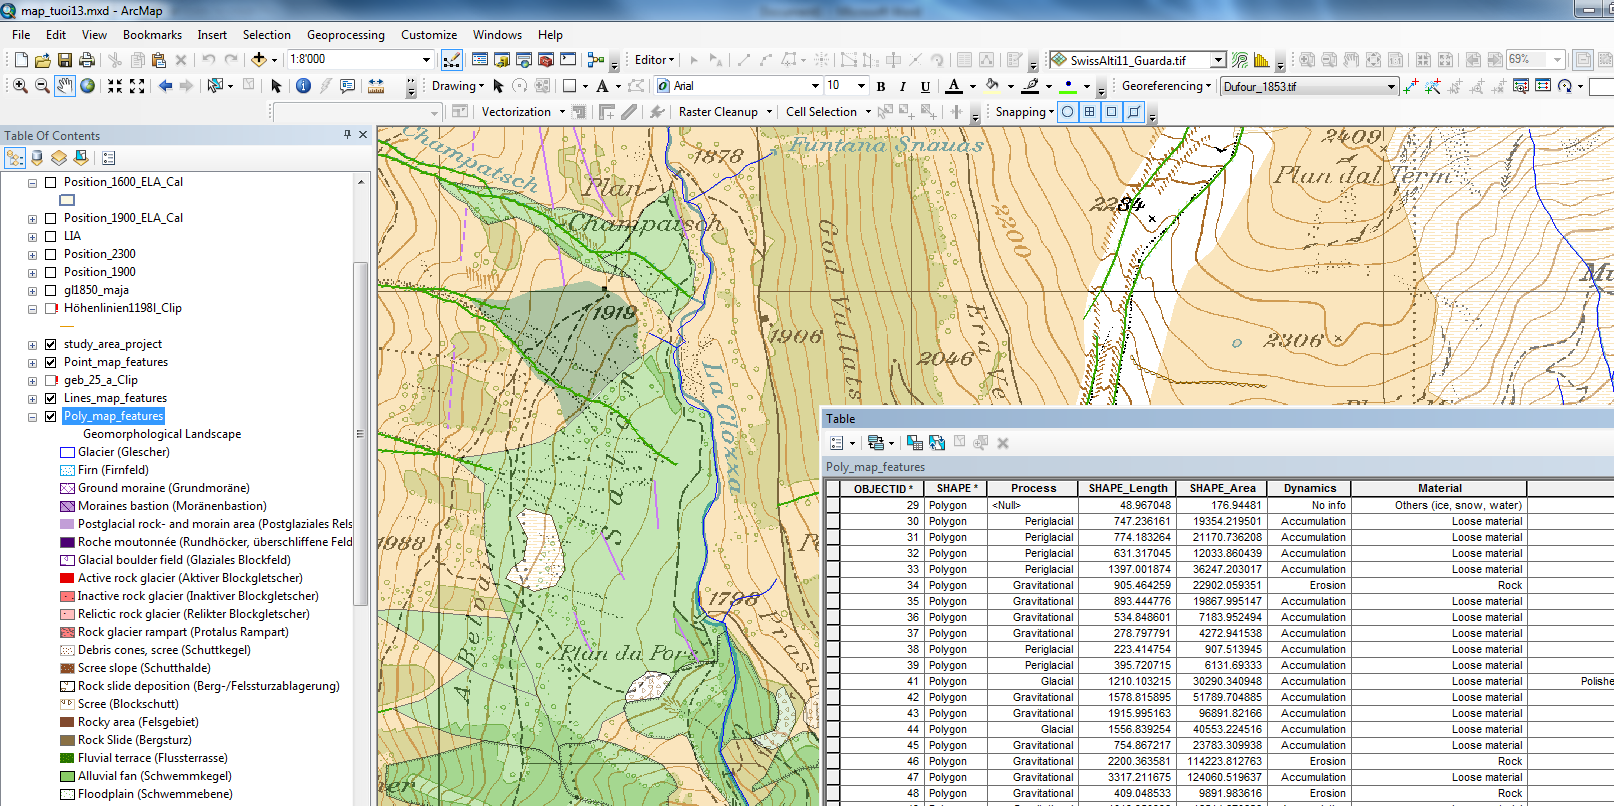This screenshot has height=806, width=1616.
Task: Open the Raster Cleanup menu button
Action: [725, 112]
